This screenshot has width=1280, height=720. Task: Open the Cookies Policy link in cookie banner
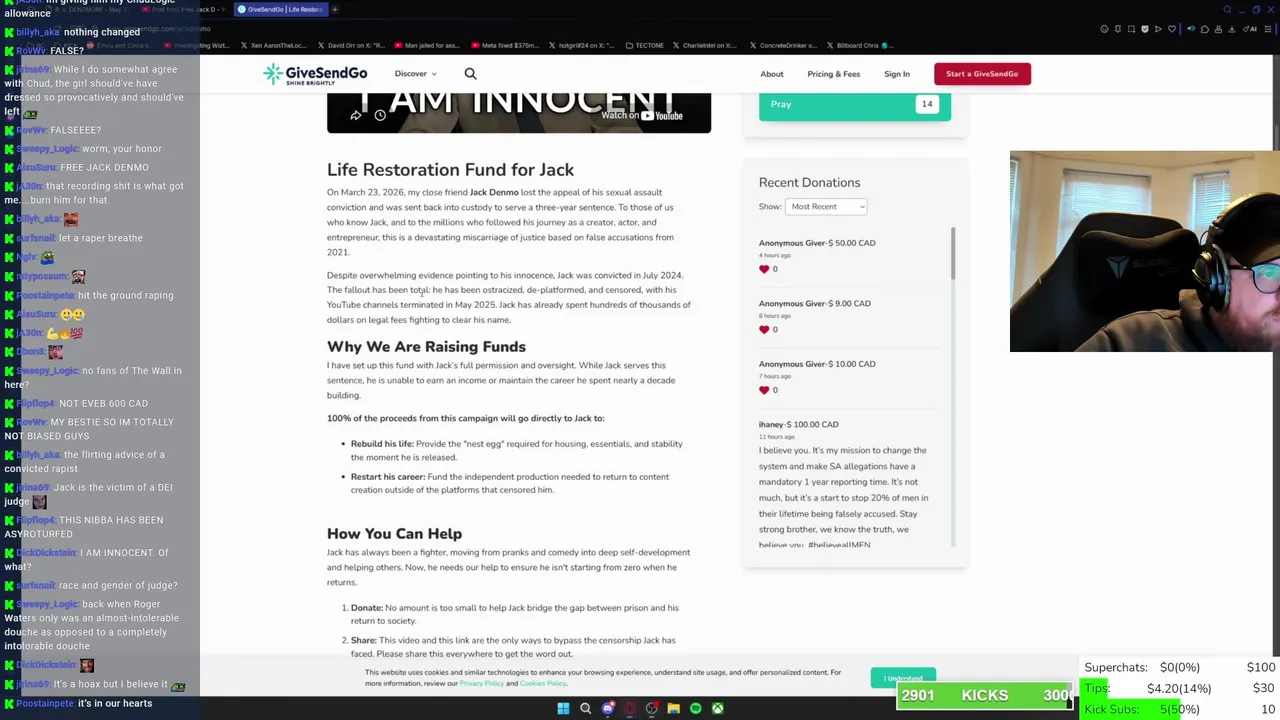point(543,683)
